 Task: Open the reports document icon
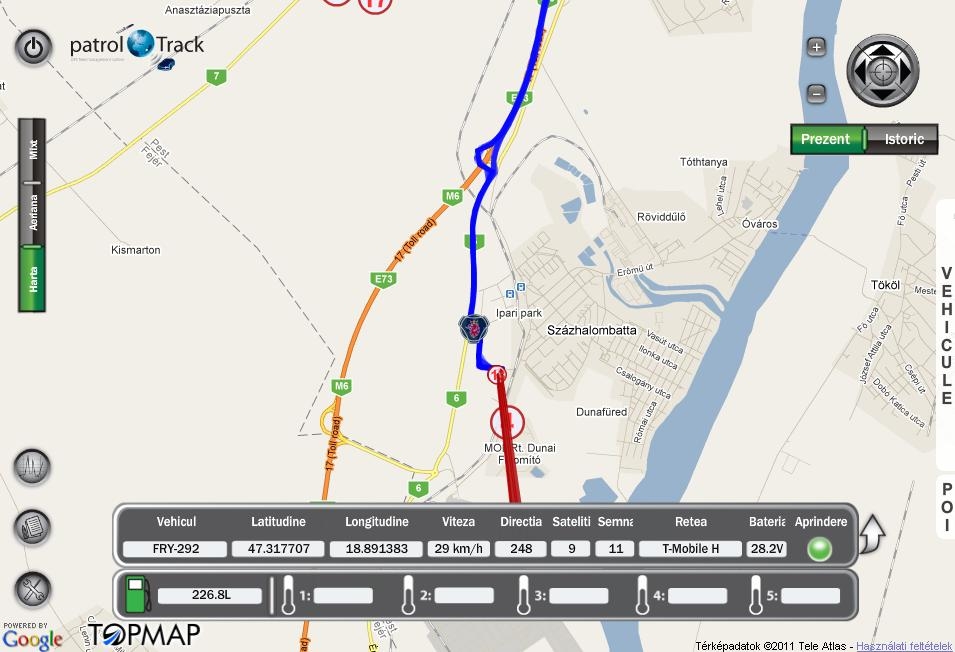click(x=32, y=527)
